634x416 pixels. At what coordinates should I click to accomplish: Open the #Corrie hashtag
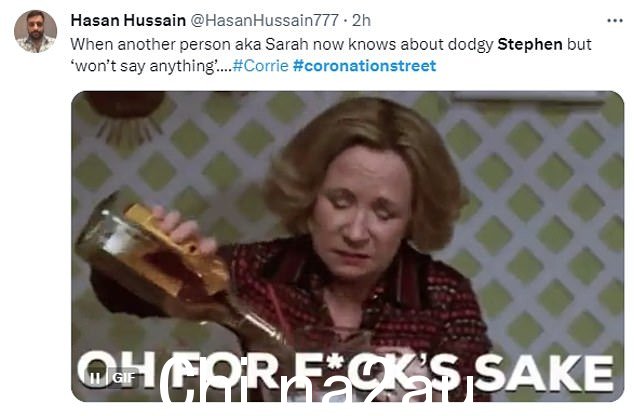click(261, 65)
